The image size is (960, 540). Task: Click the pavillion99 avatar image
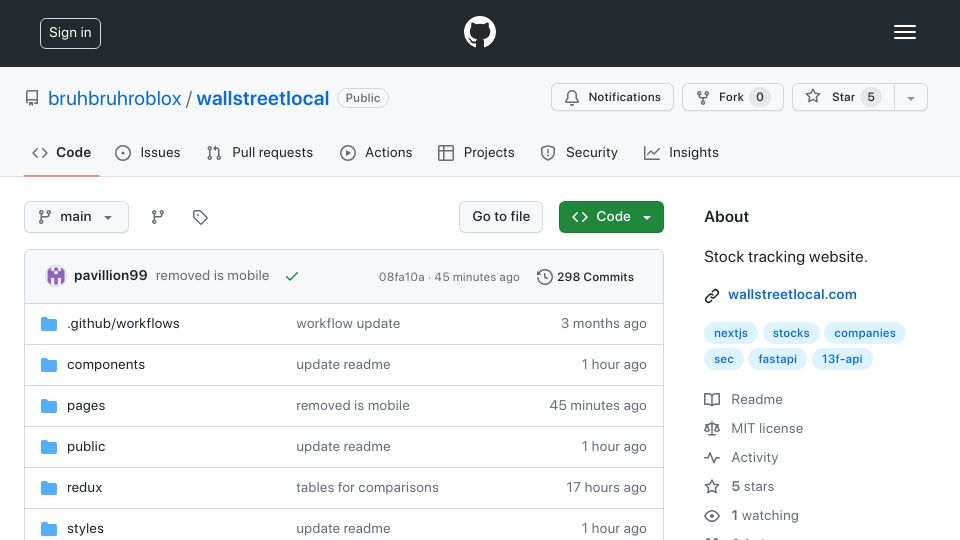pos(56,276)
